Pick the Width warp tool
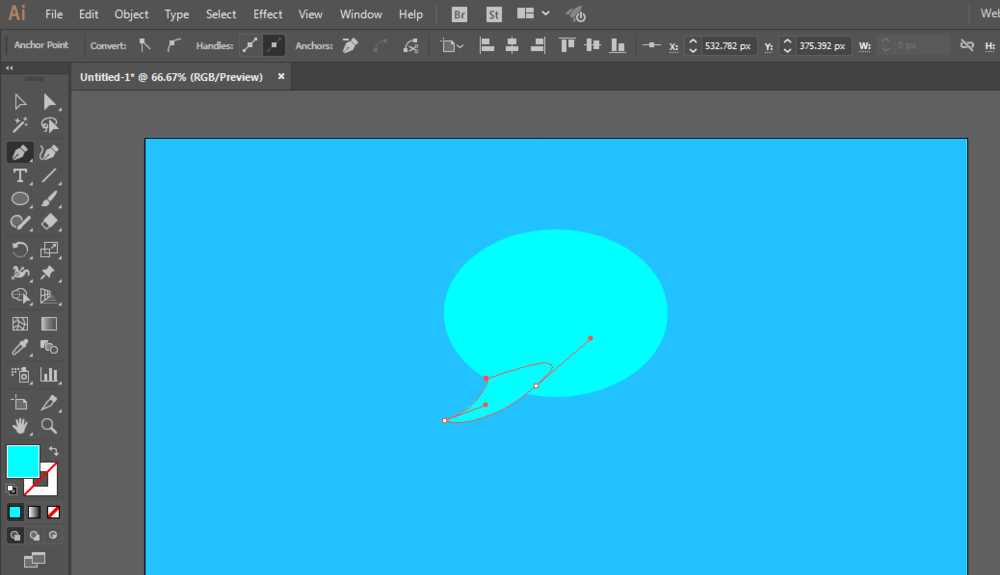Image resolution: width=1000 pixels, height=575 pixels. [20, 273]
